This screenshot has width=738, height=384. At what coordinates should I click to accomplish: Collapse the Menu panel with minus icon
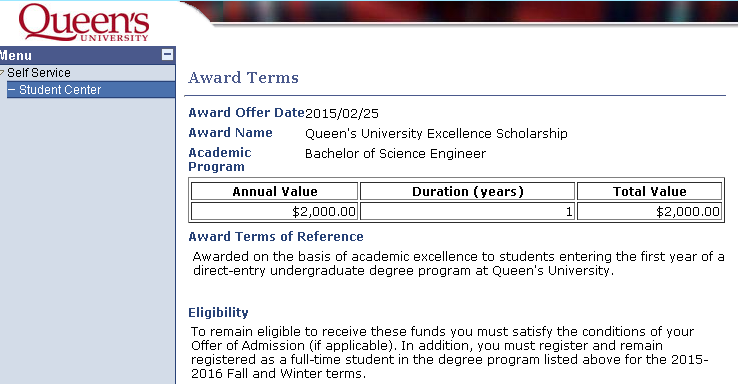point(167,55)
